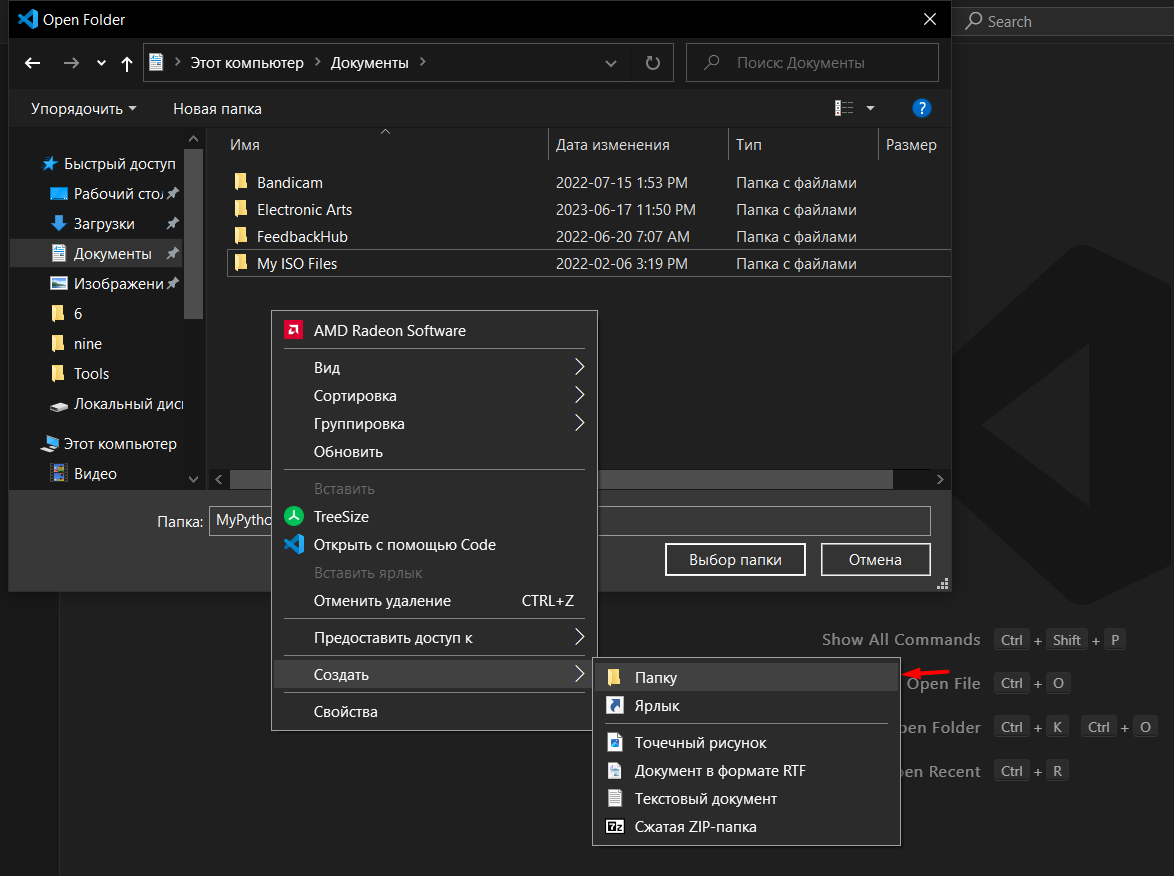Refresh the Documents folder listing

coord(653,63)
